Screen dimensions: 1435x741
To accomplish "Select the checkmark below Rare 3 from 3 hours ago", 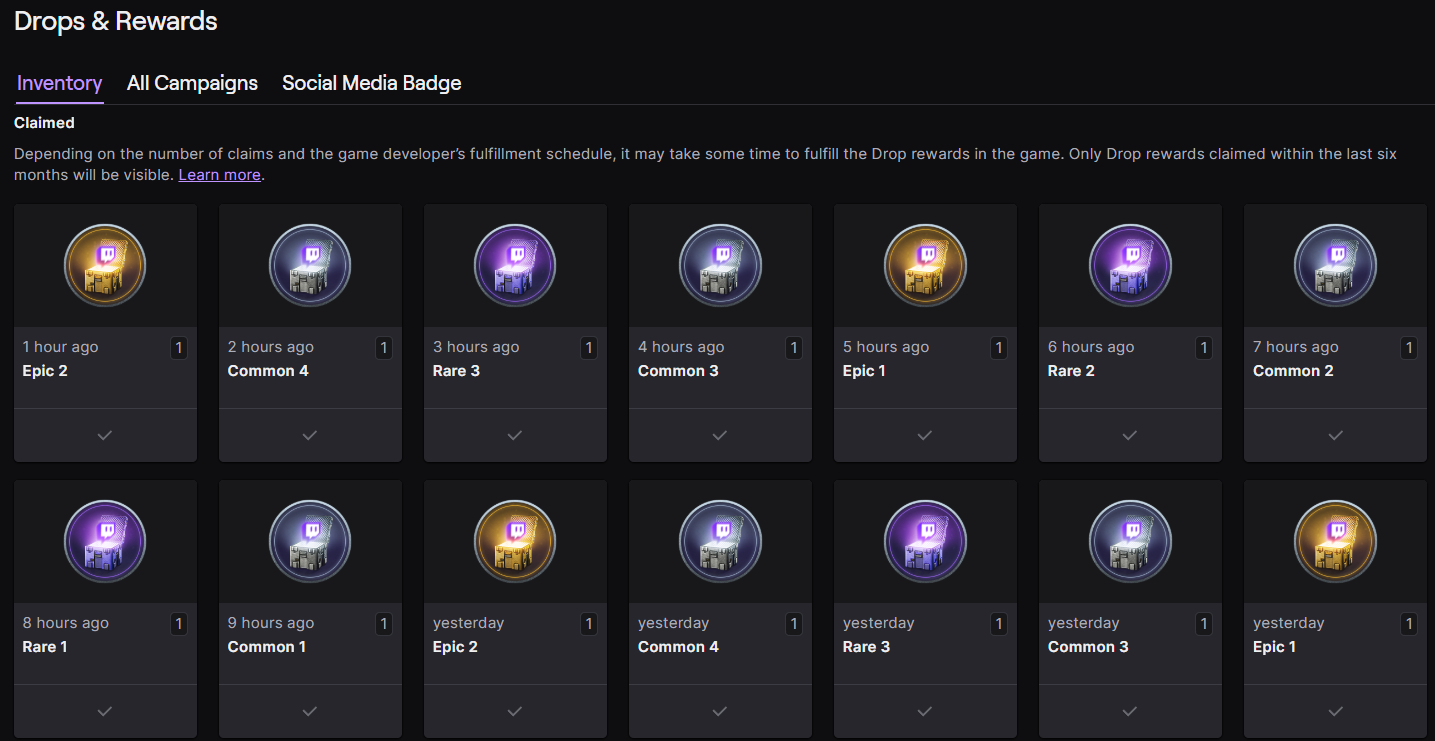I will coord(515,435).
